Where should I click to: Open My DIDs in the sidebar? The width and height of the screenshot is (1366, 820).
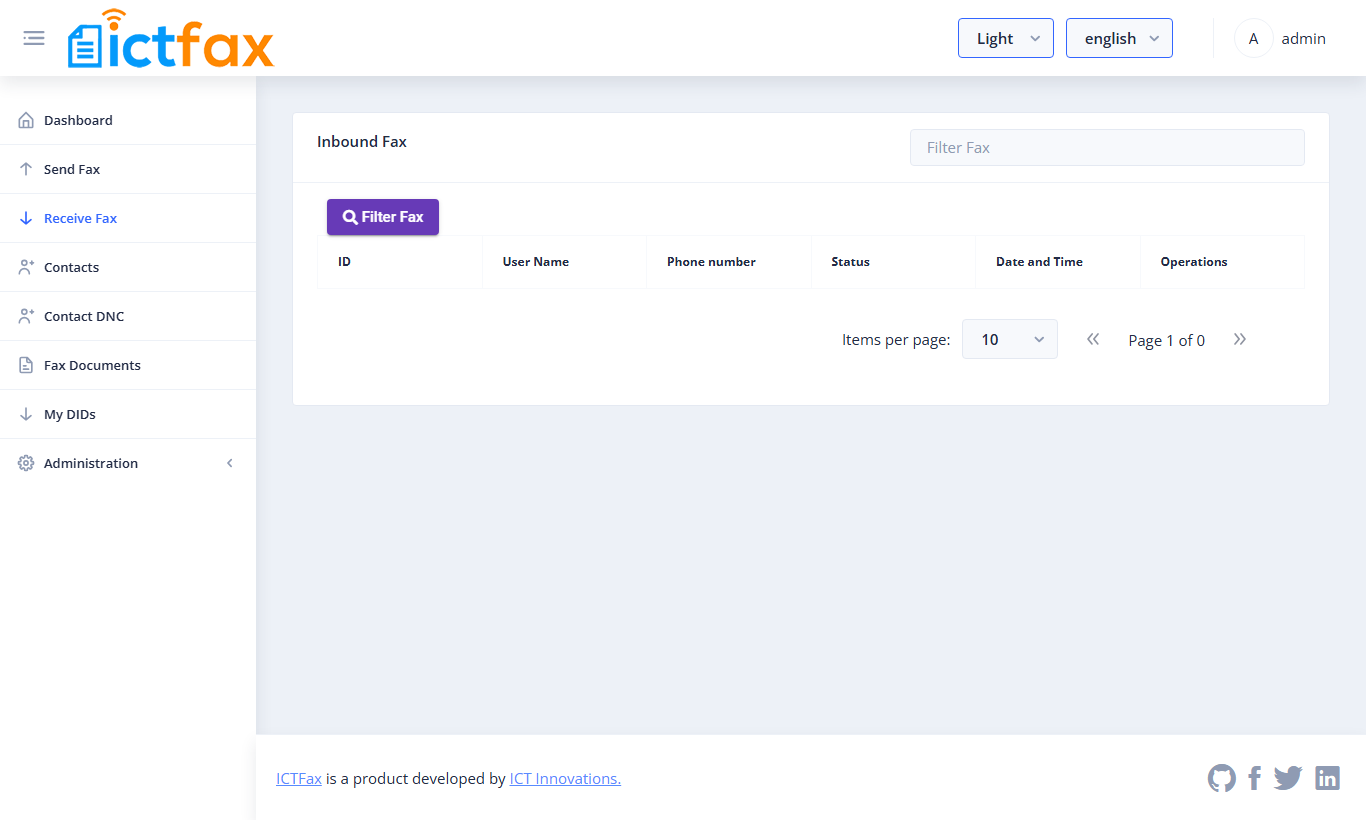coord(128,414)
